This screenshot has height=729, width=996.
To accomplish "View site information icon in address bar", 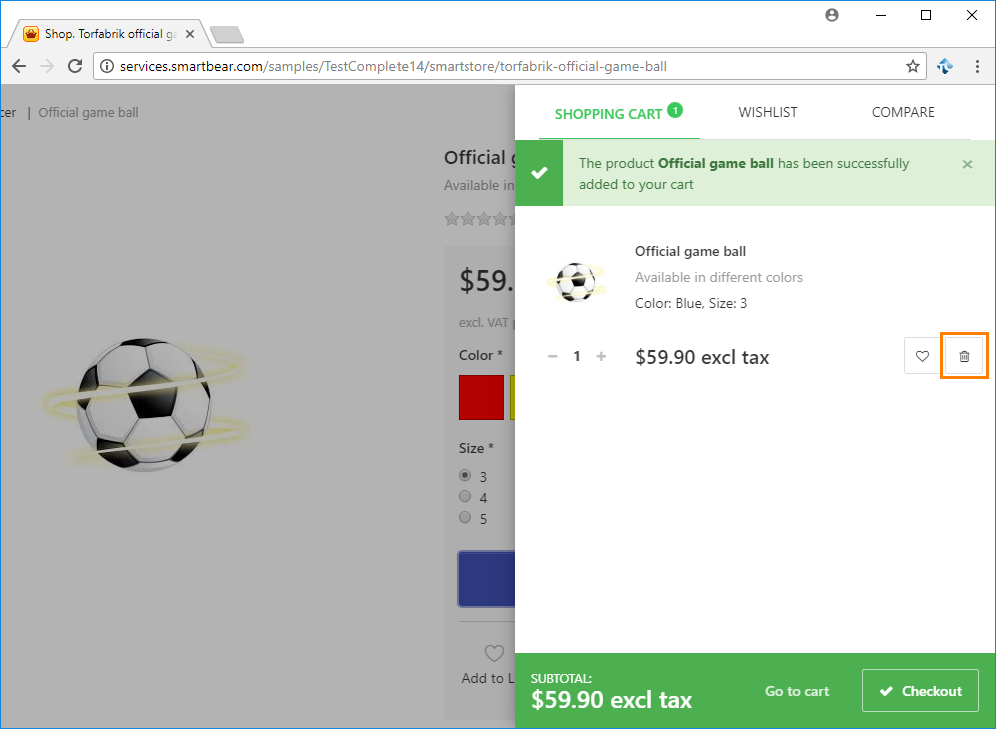I will tap(107, 66).
